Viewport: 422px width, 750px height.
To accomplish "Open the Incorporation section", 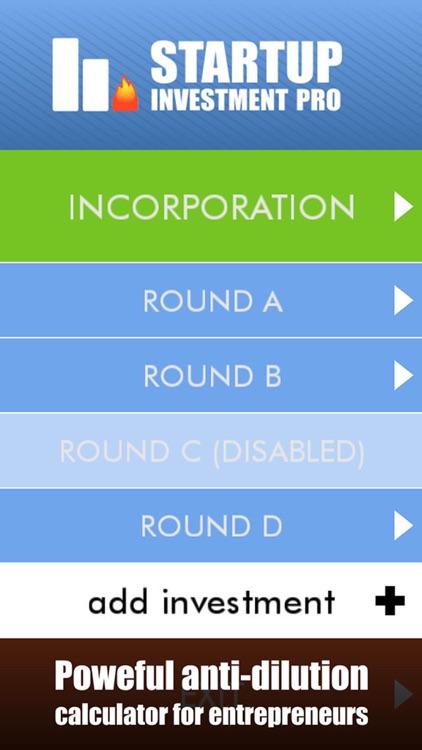I will click(x=211, y=208).
